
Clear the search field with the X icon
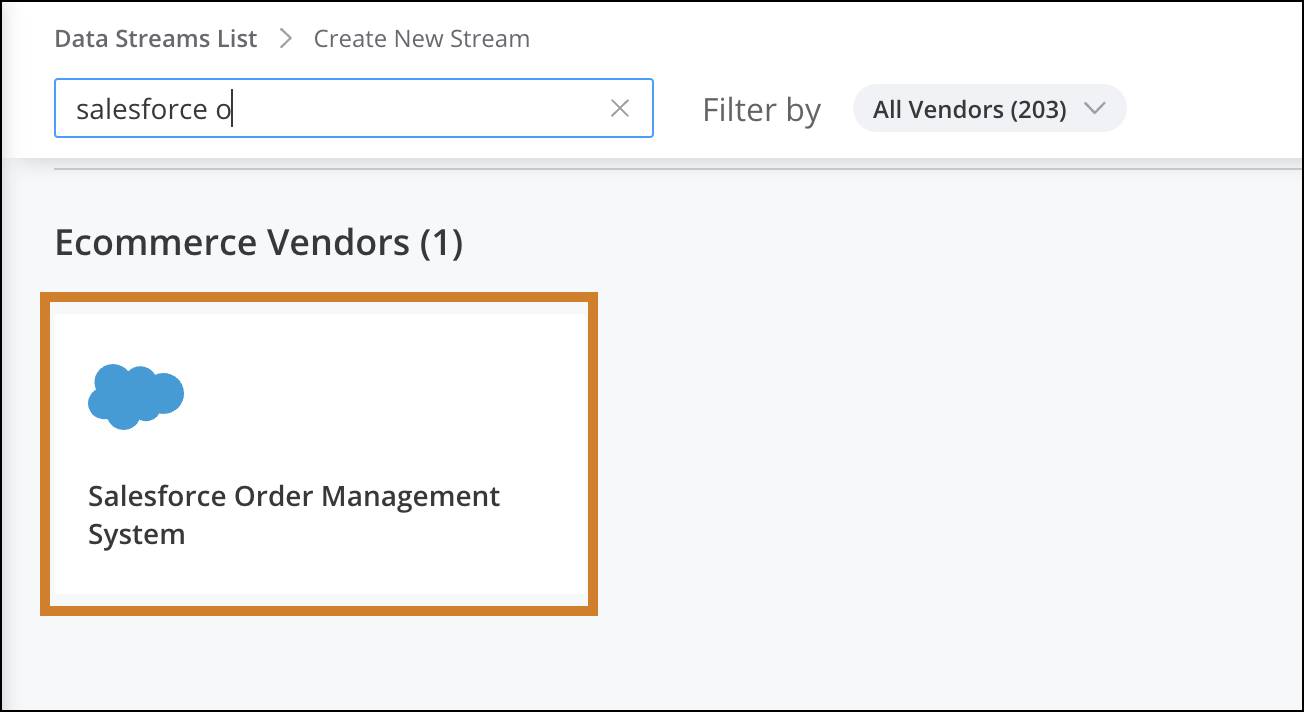click(620, 108)
